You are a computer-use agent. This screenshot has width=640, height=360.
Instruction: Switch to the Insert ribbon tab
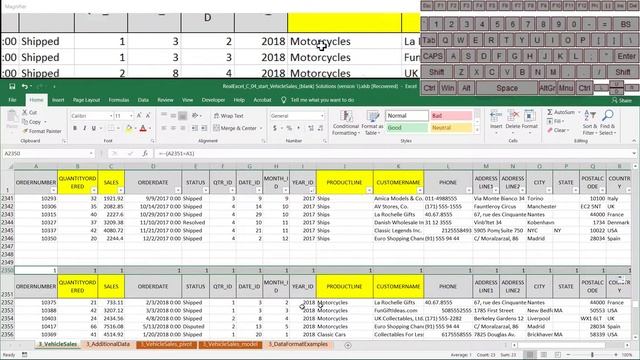[58, 100]
